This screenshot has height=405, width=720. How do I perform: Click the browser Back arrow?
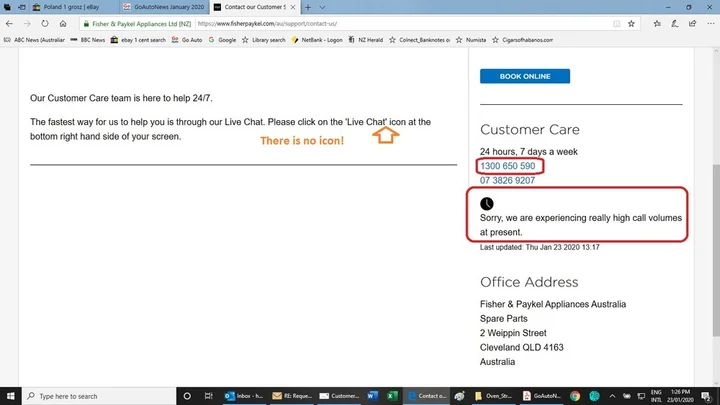9,22
